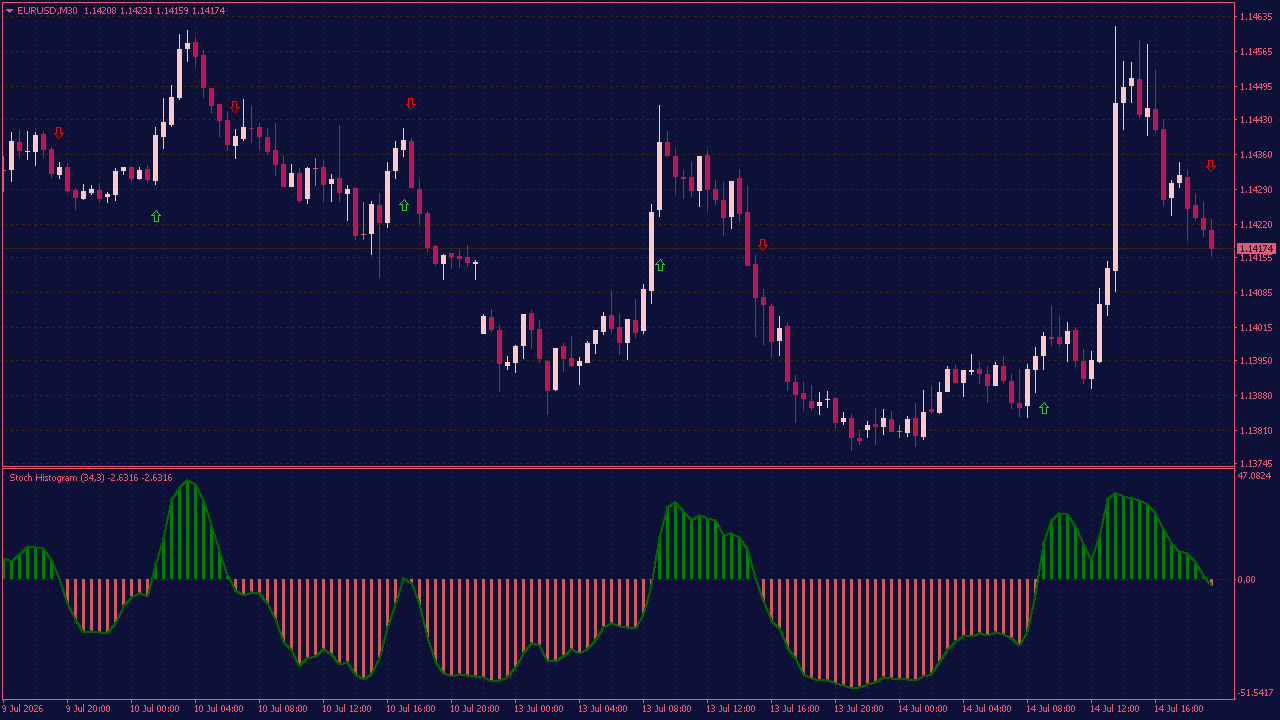Image resolution: width=1280 pixels, height=720 pixels.
Task: Click the 1.14495 price scale label
Action: coord(1256,86)
